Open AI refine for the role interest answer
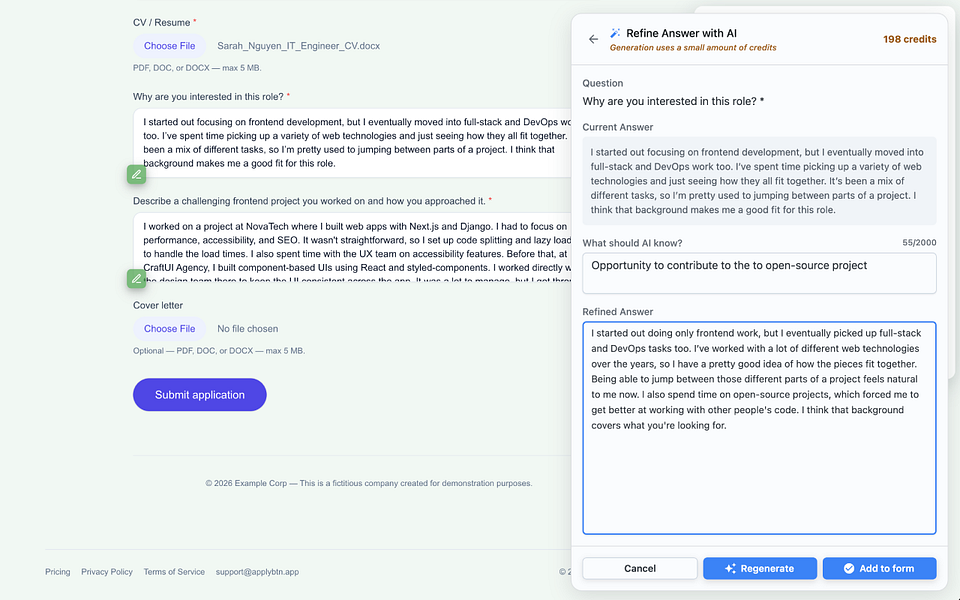 pos(137,174)
